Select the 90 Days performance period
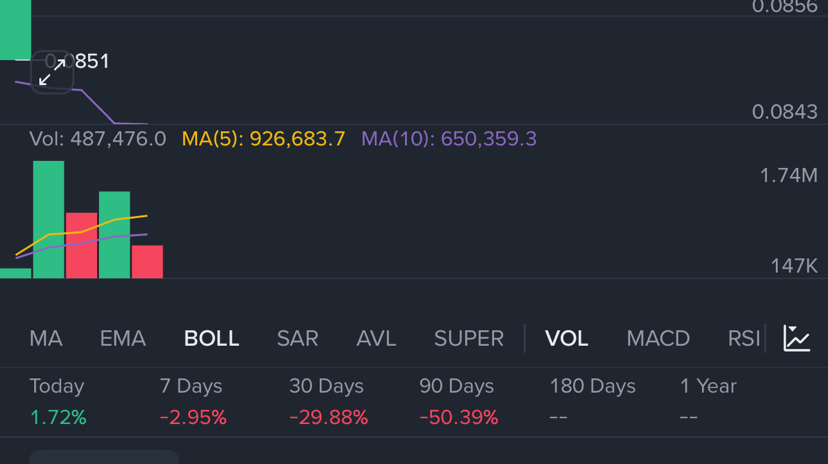The height and width of the screenshot is (464, 828). coord(458,401)
